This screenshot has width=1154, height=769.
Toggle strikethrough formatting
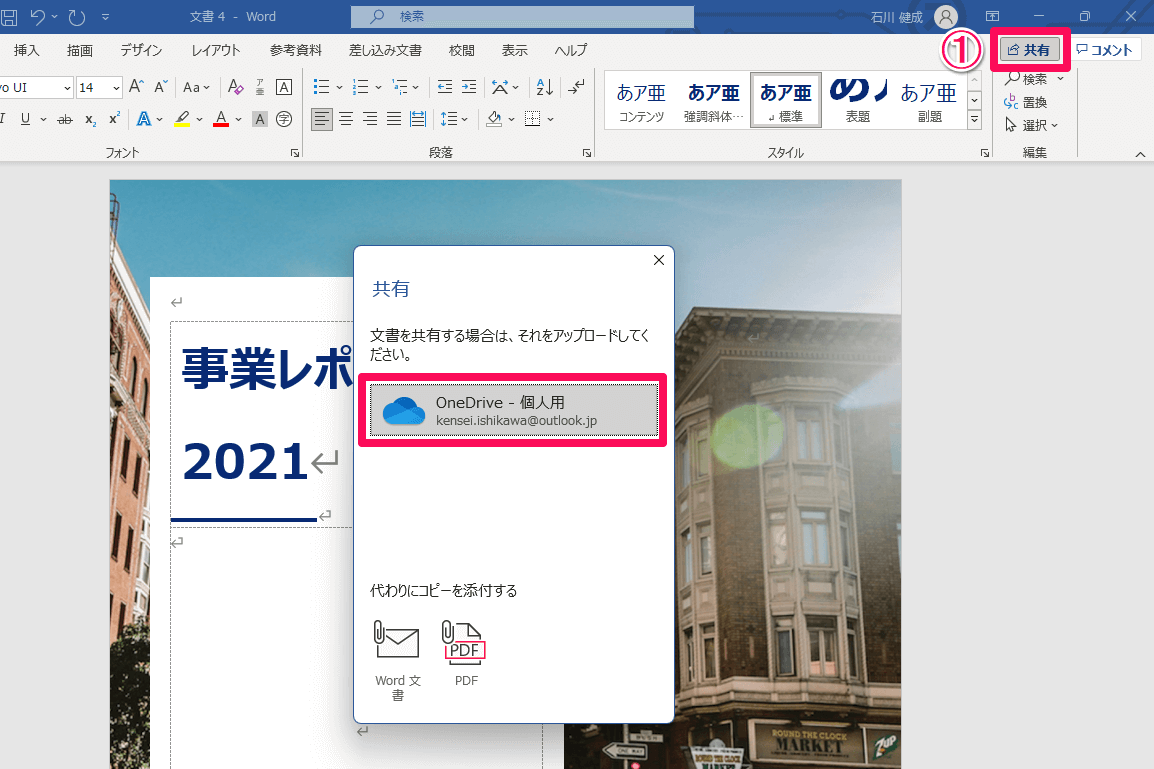click(63, 119)
